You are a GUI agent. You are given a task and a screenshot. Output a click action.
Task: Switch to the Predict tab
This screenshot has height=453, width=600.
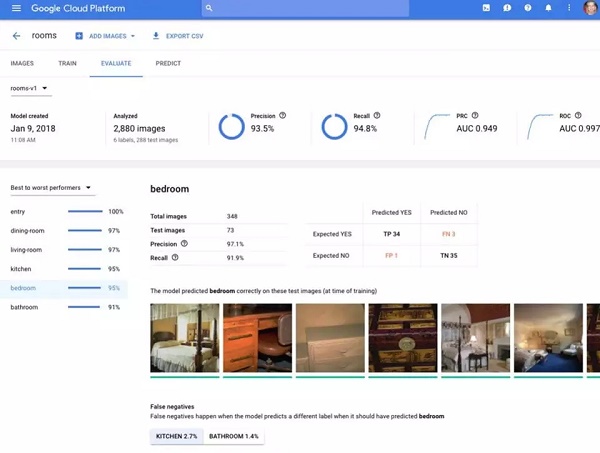point(168,63)
